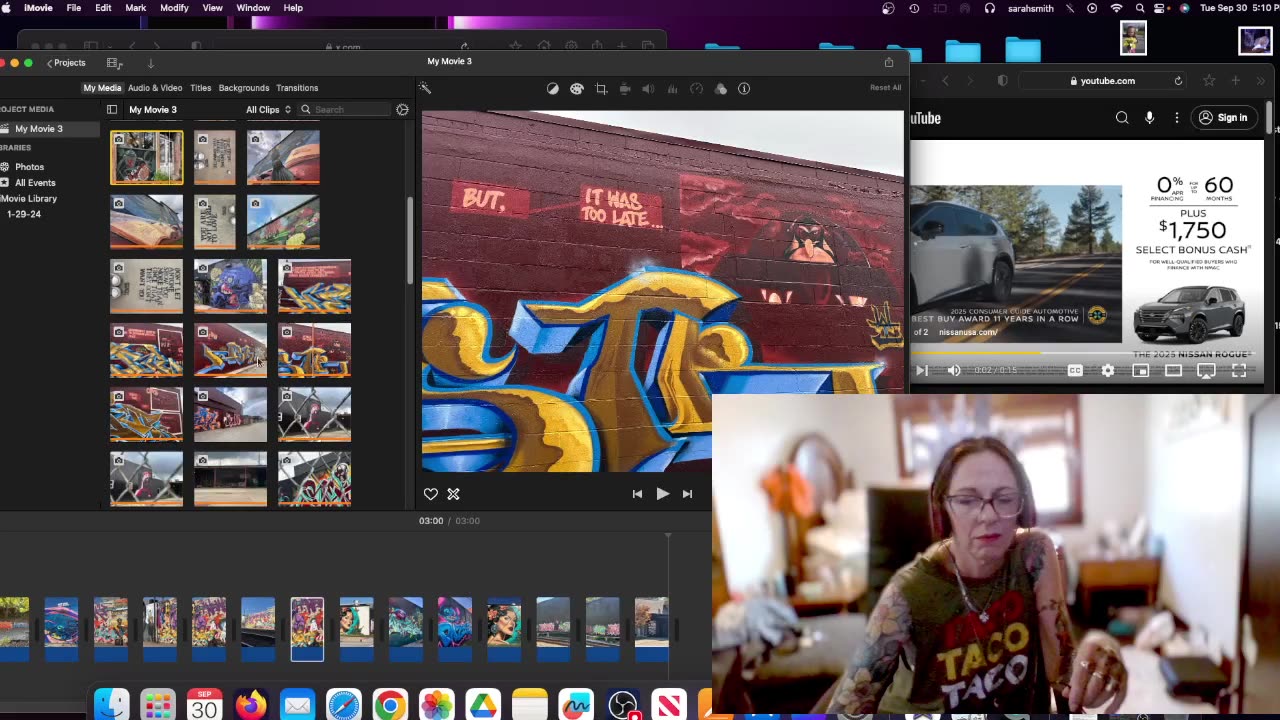This screenshot has height=720, width=1280.
Task: Open YouTube player settings gear
Action: 1108,370
